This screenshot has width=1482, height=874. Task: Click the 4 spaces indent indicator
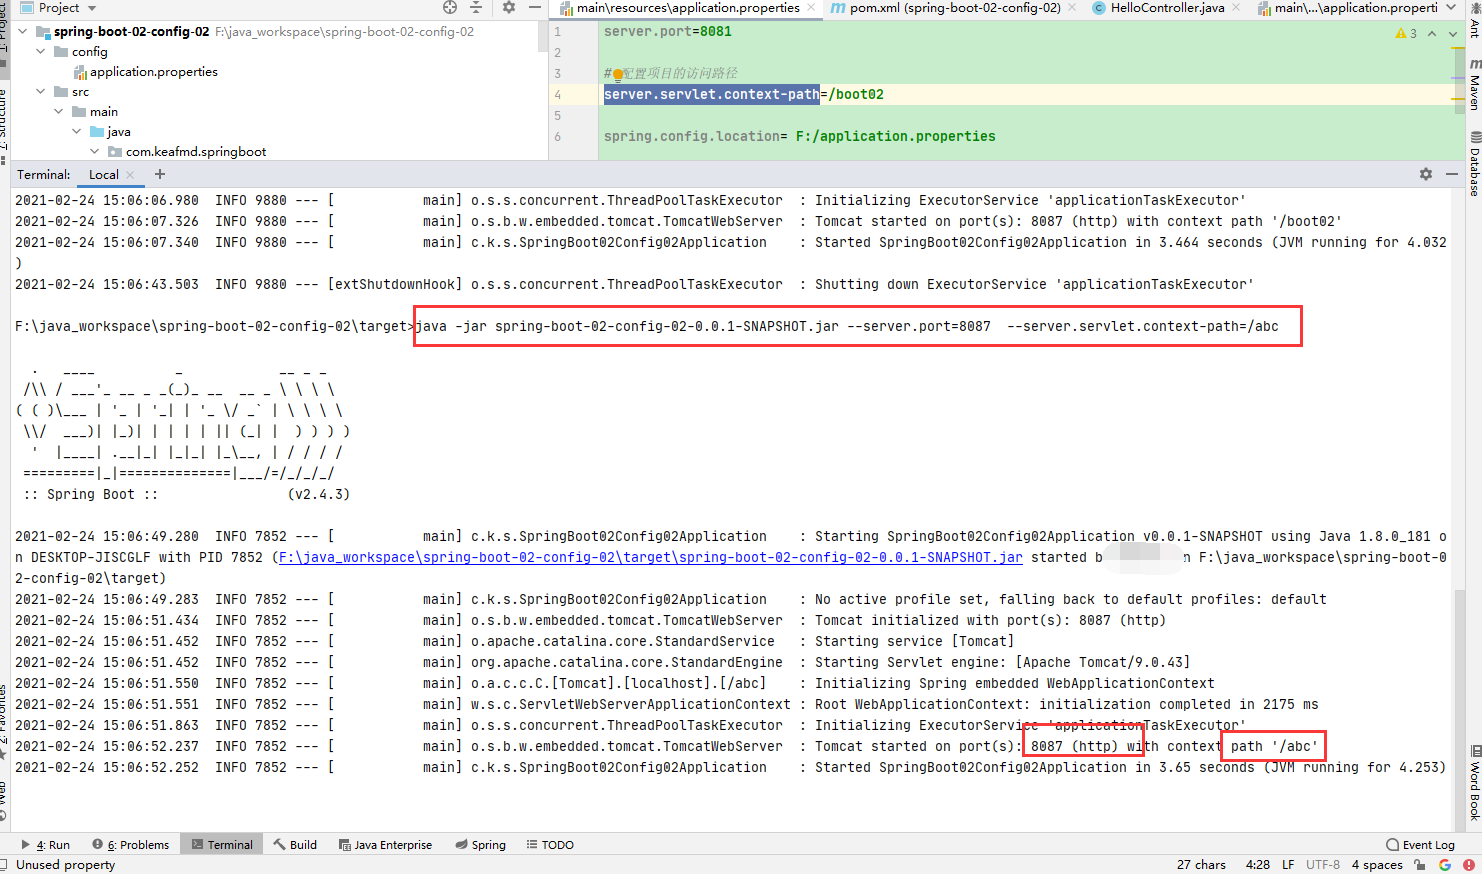click(1376, 864)
